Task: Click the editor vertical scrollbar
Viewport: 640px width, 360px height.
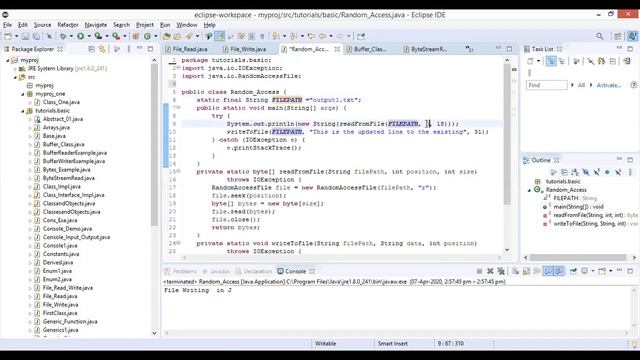Action: click(x=507, y=155)
